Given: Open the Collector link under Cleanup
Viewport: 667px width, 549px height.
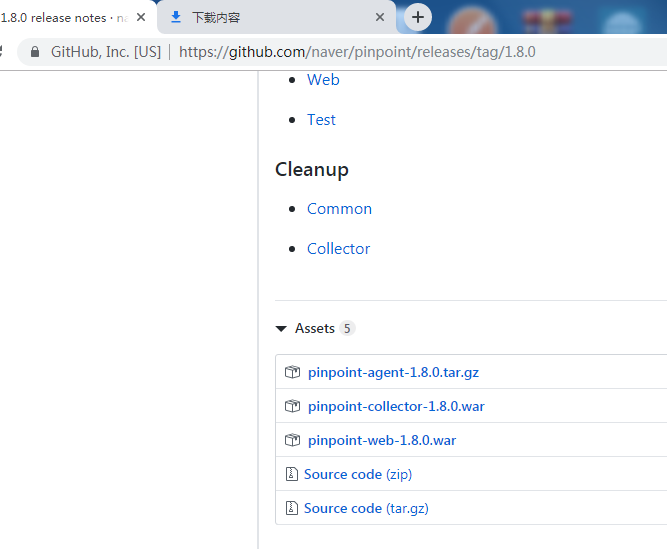Looking at the screenshot, I should tap(339, 249).
